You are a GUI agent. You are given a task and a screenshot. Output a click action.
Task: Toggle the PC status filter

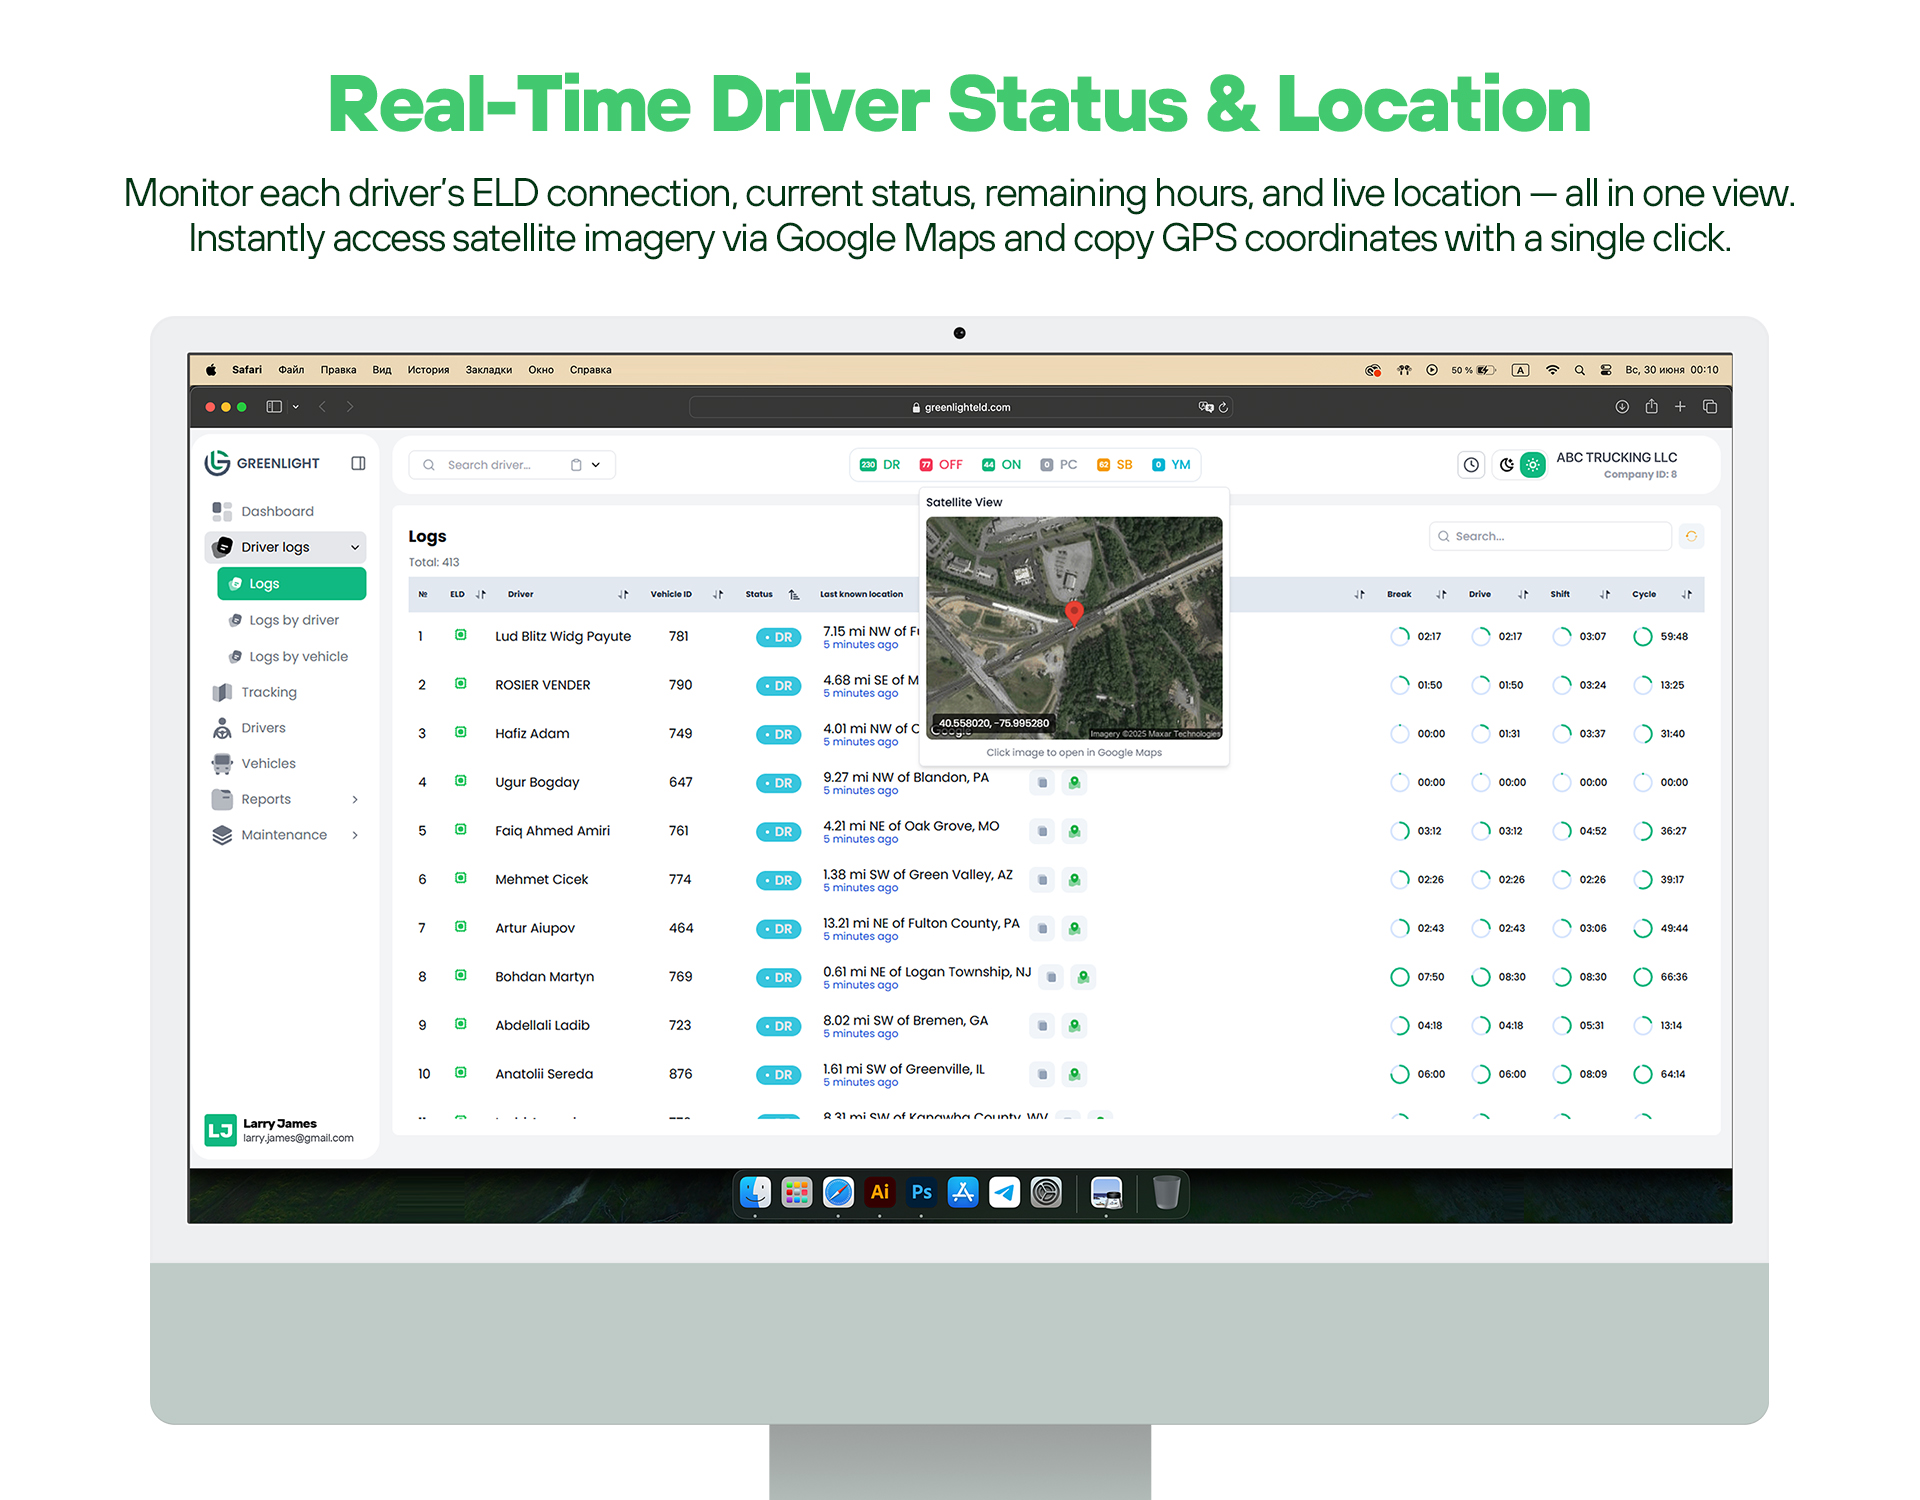click(x=1059, y=465)
